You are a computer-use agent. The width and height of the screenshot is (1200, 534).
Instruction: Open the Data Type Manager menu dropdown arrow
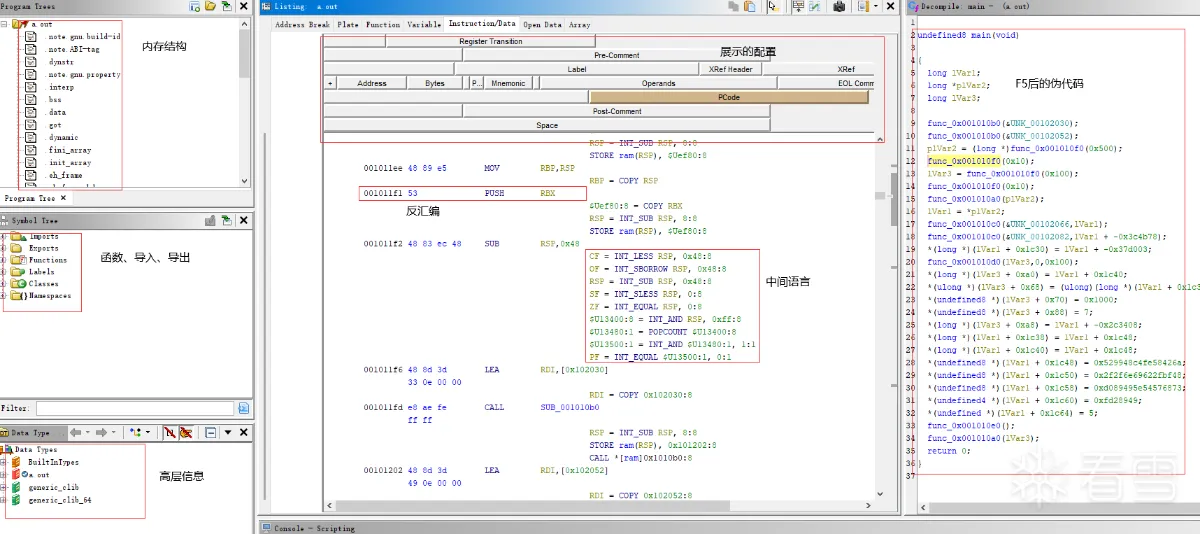(228, 433)
